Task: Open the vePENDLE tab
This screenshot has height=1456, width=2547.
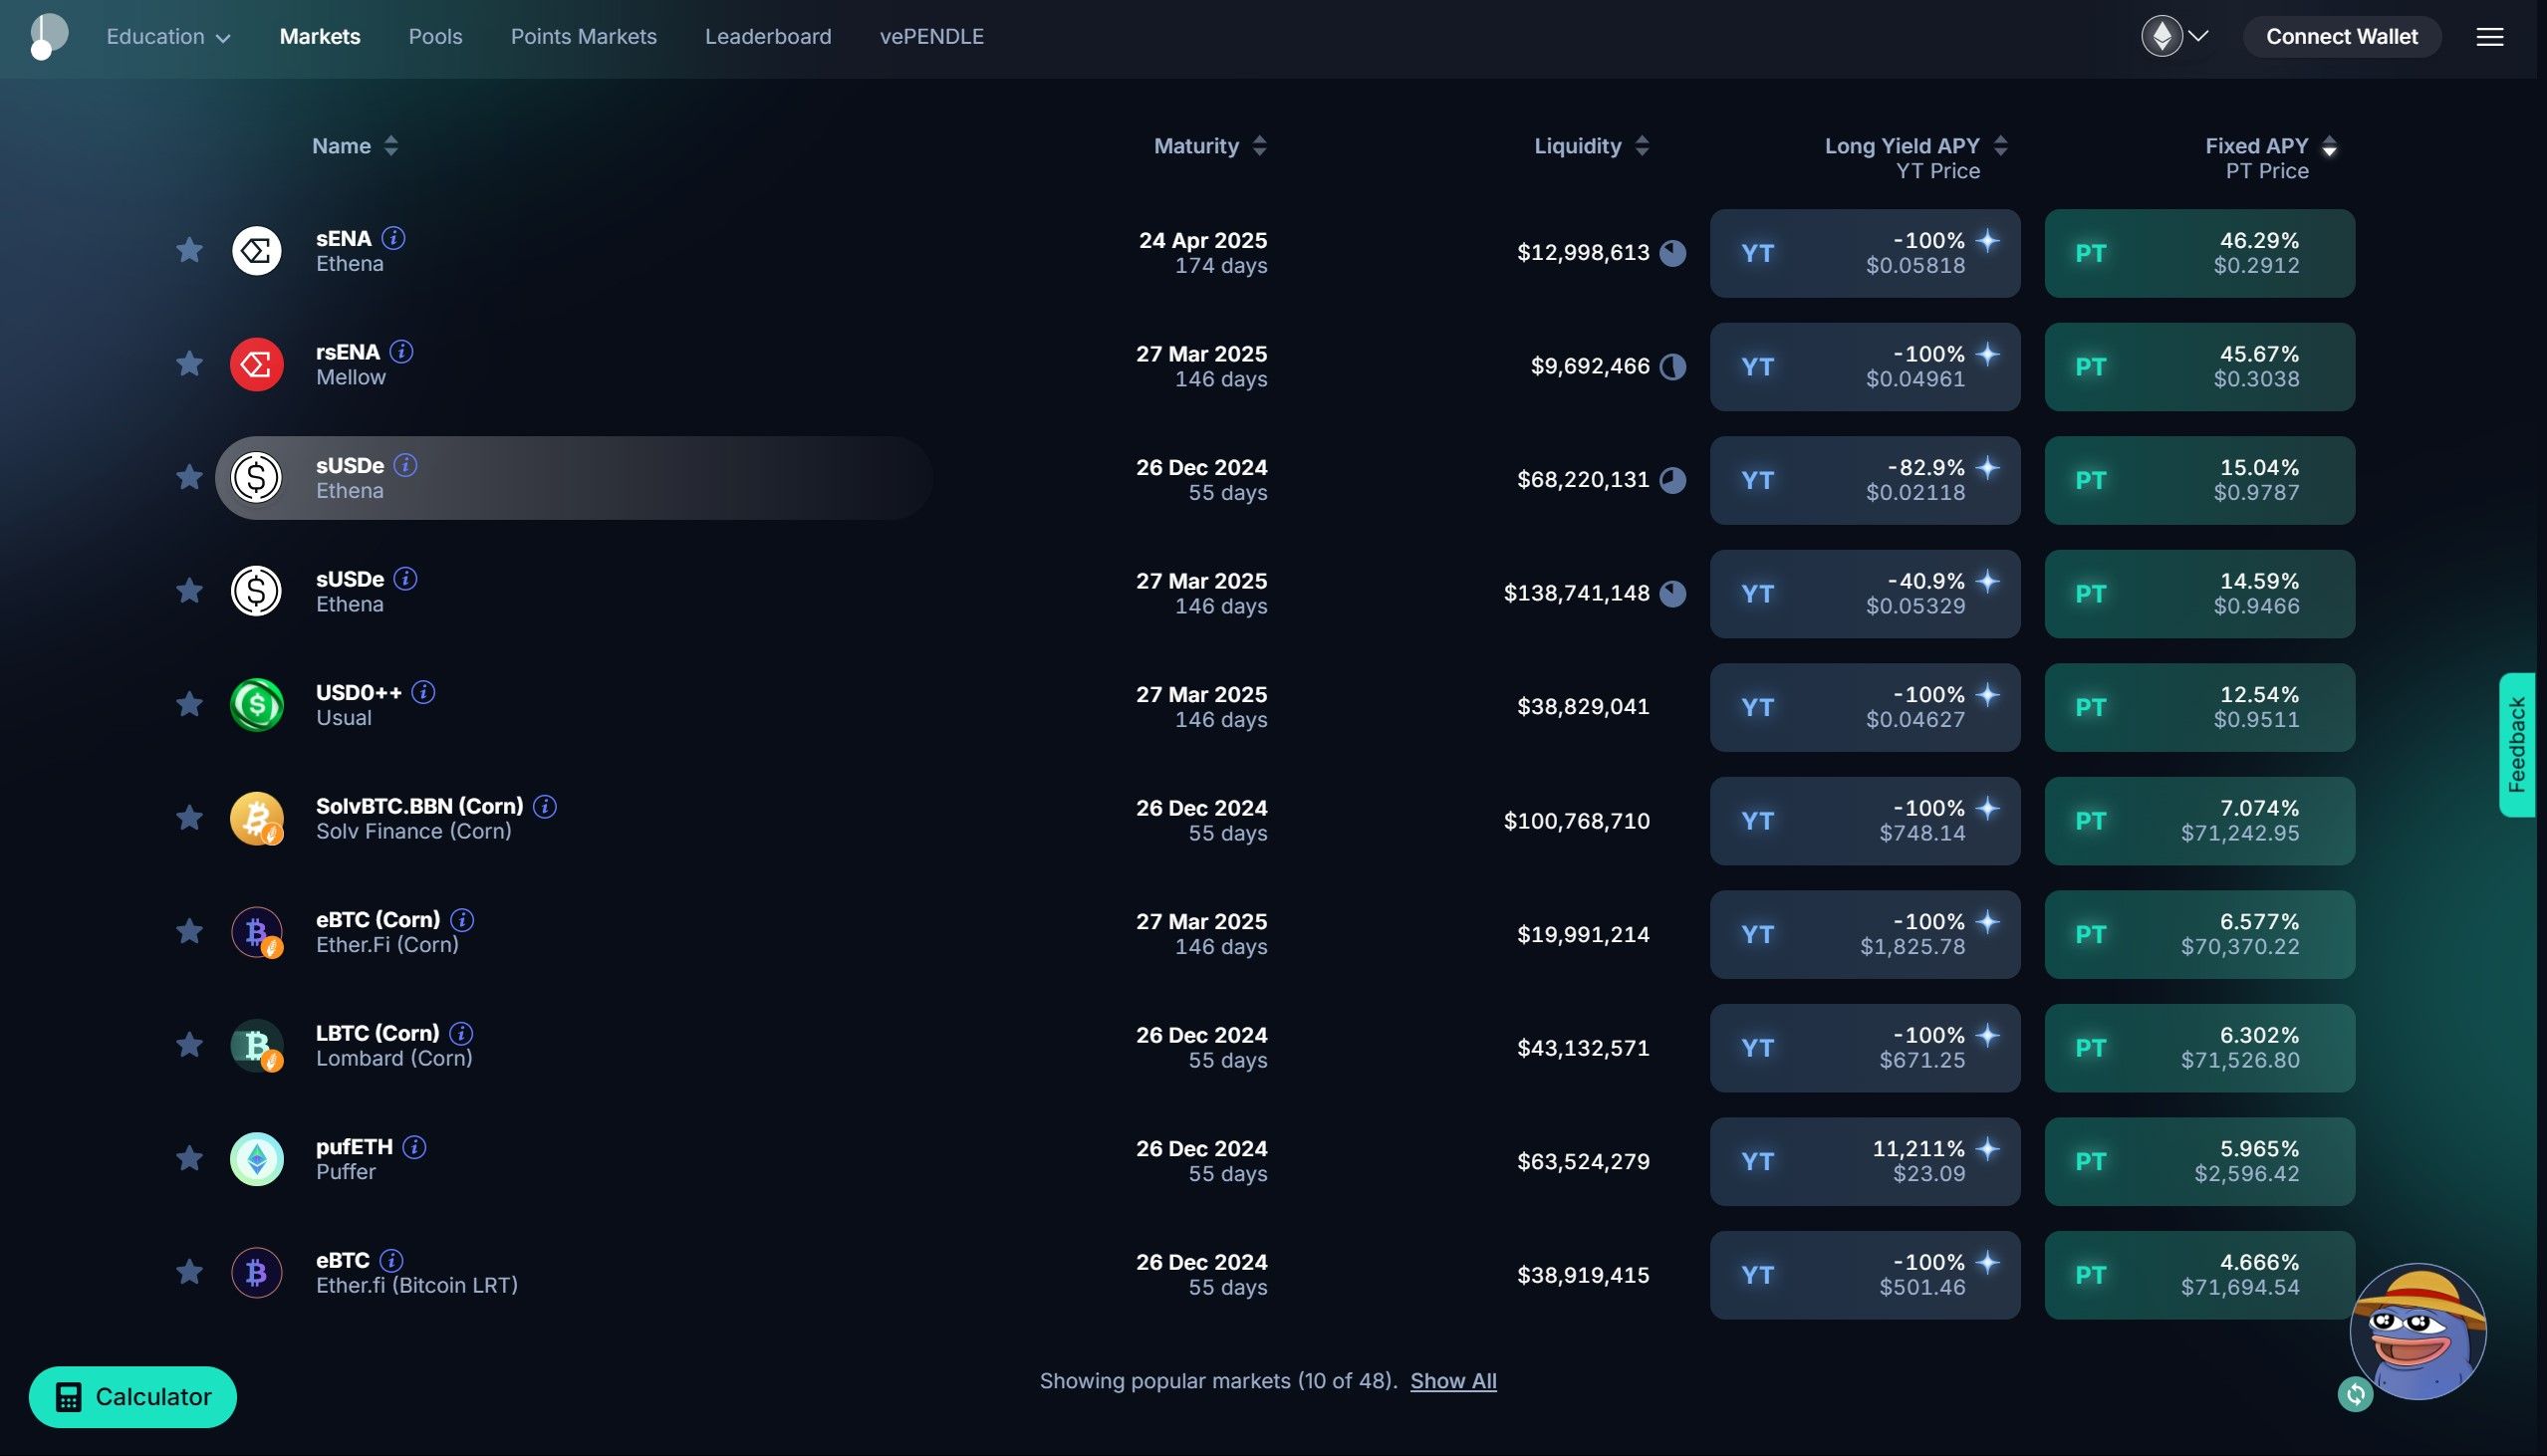Action: click(x=931, y=37)
